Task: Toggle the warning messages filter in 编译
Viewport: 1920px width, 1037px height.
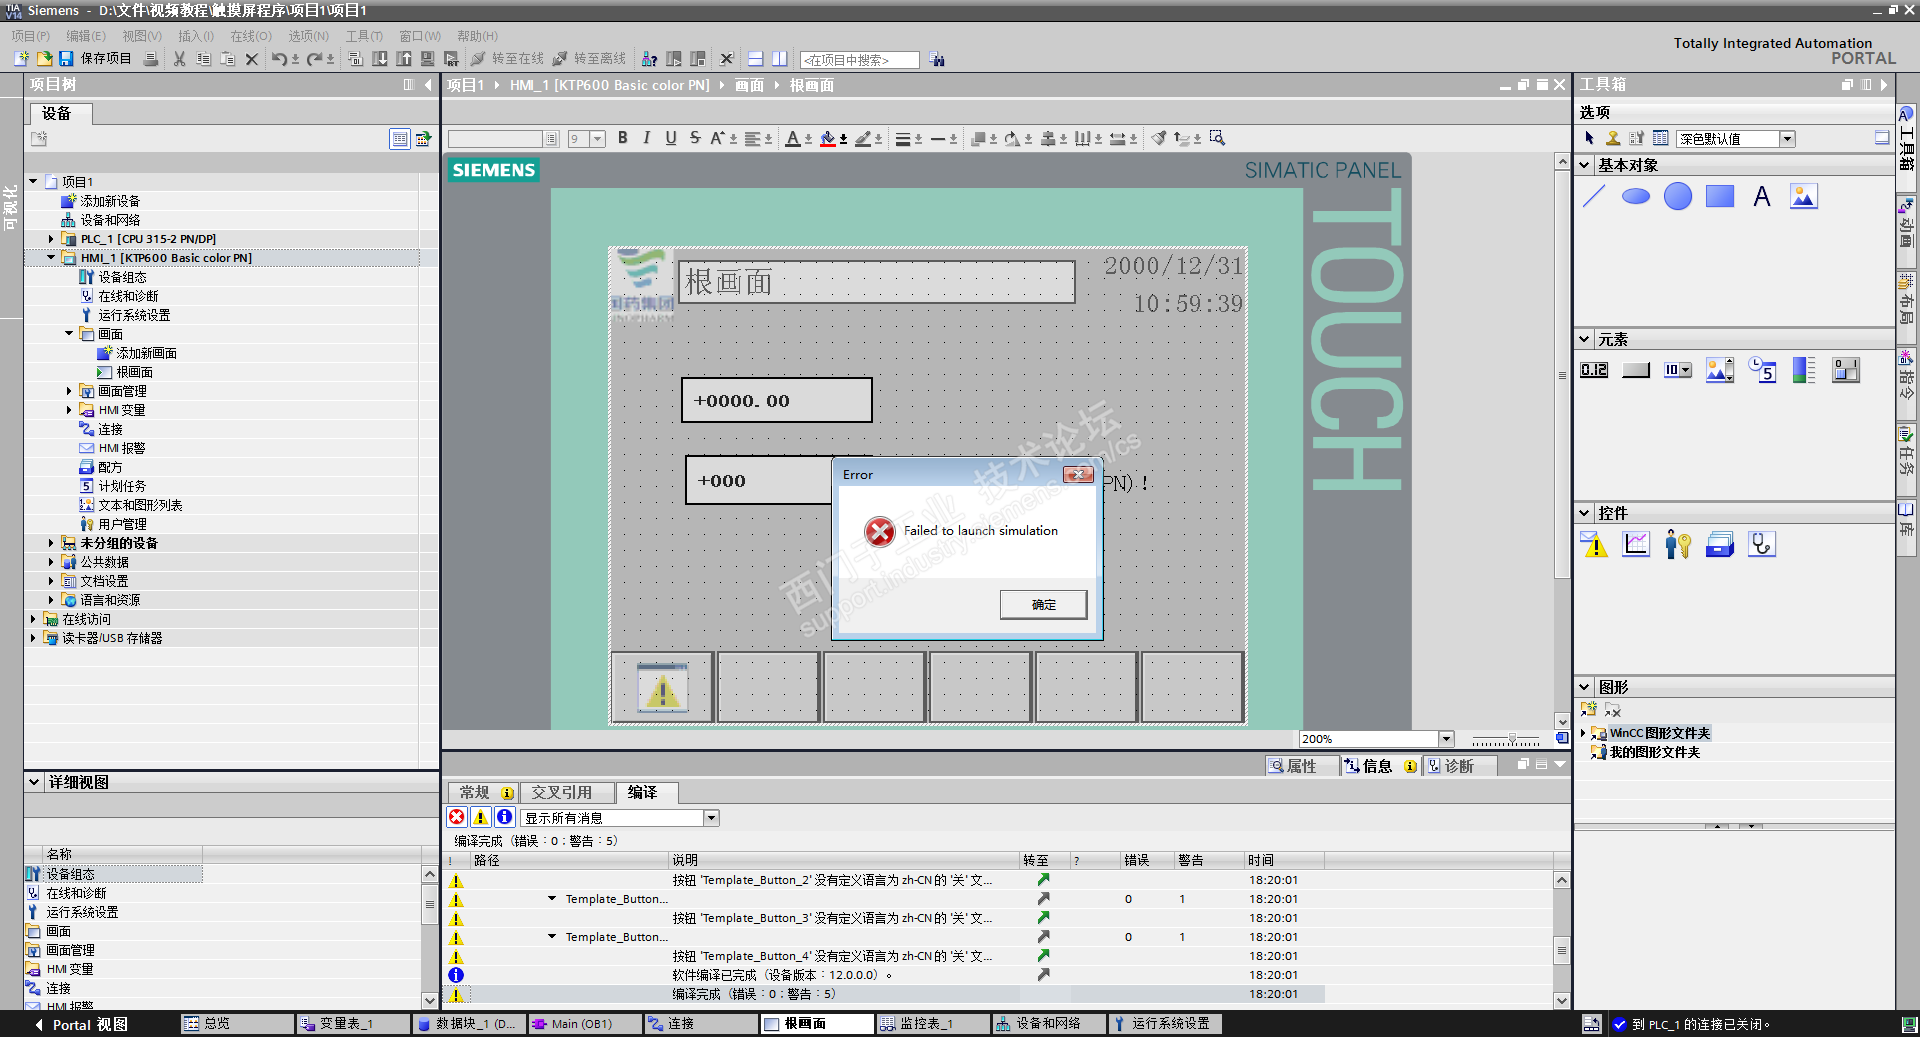Action: (481, 818)
